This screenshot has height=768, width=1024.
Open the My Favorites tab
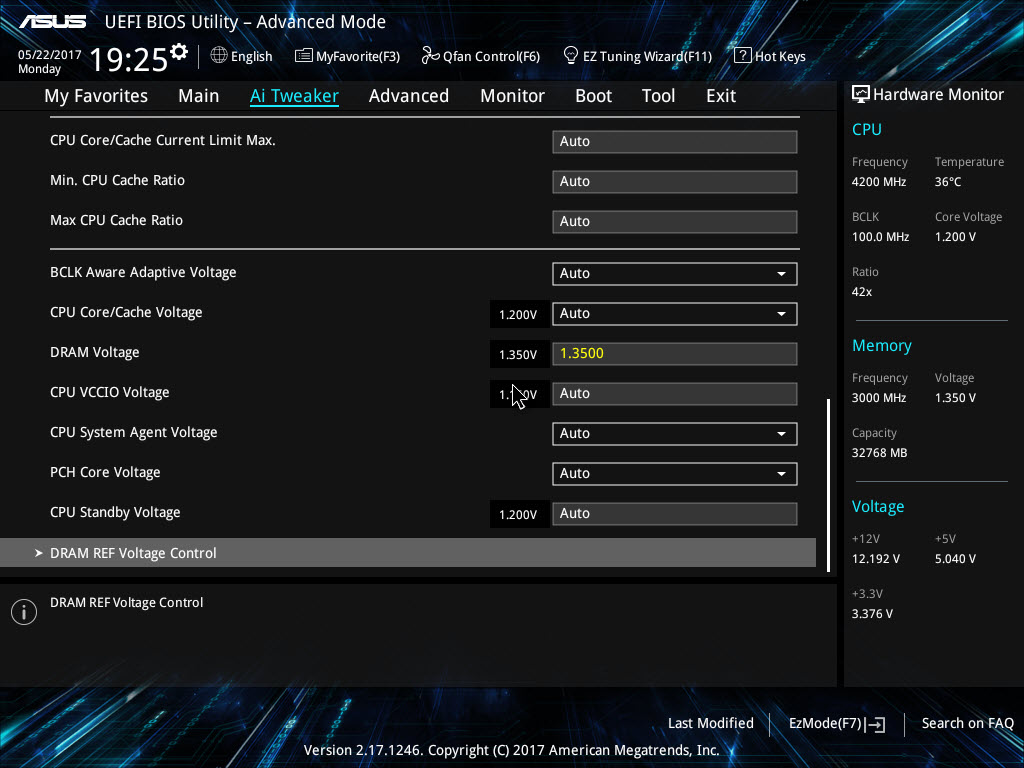coord(96,95)
